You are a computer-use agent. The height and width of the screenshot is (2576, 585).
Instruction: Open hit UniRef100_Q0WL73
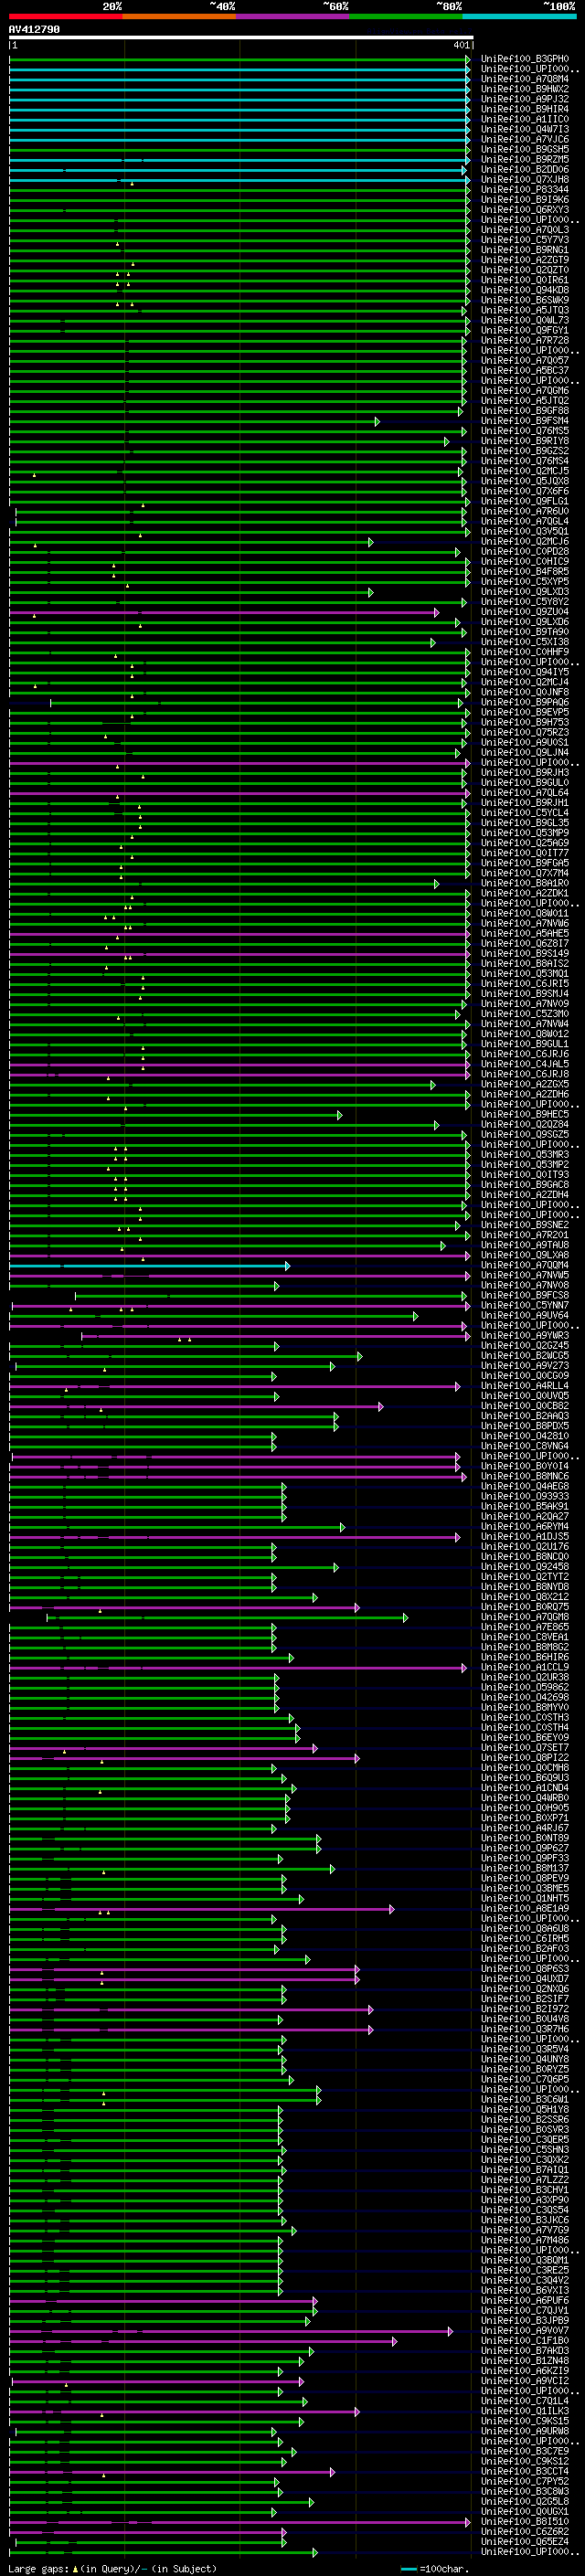coord(525,320)
